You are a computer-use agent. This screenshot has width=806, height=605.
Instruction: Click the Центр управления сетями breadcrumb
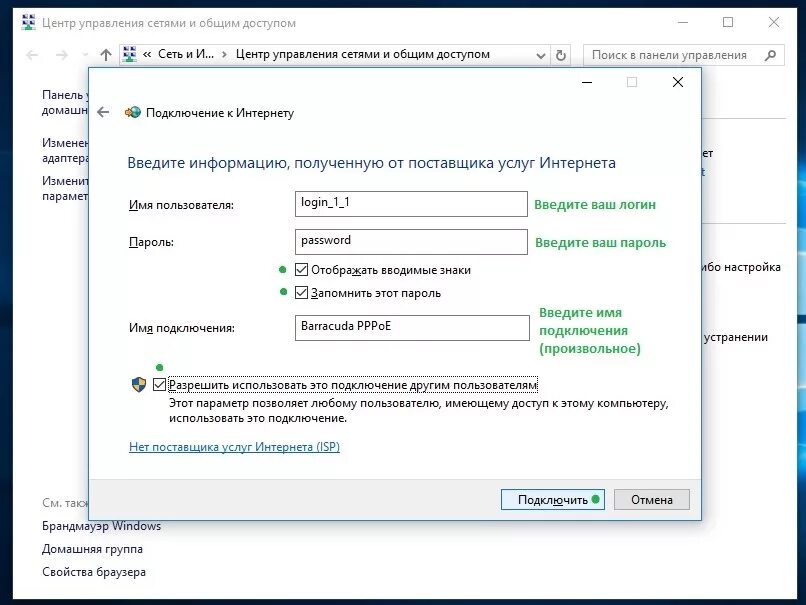pyautogui.click(x=362, y=54)
